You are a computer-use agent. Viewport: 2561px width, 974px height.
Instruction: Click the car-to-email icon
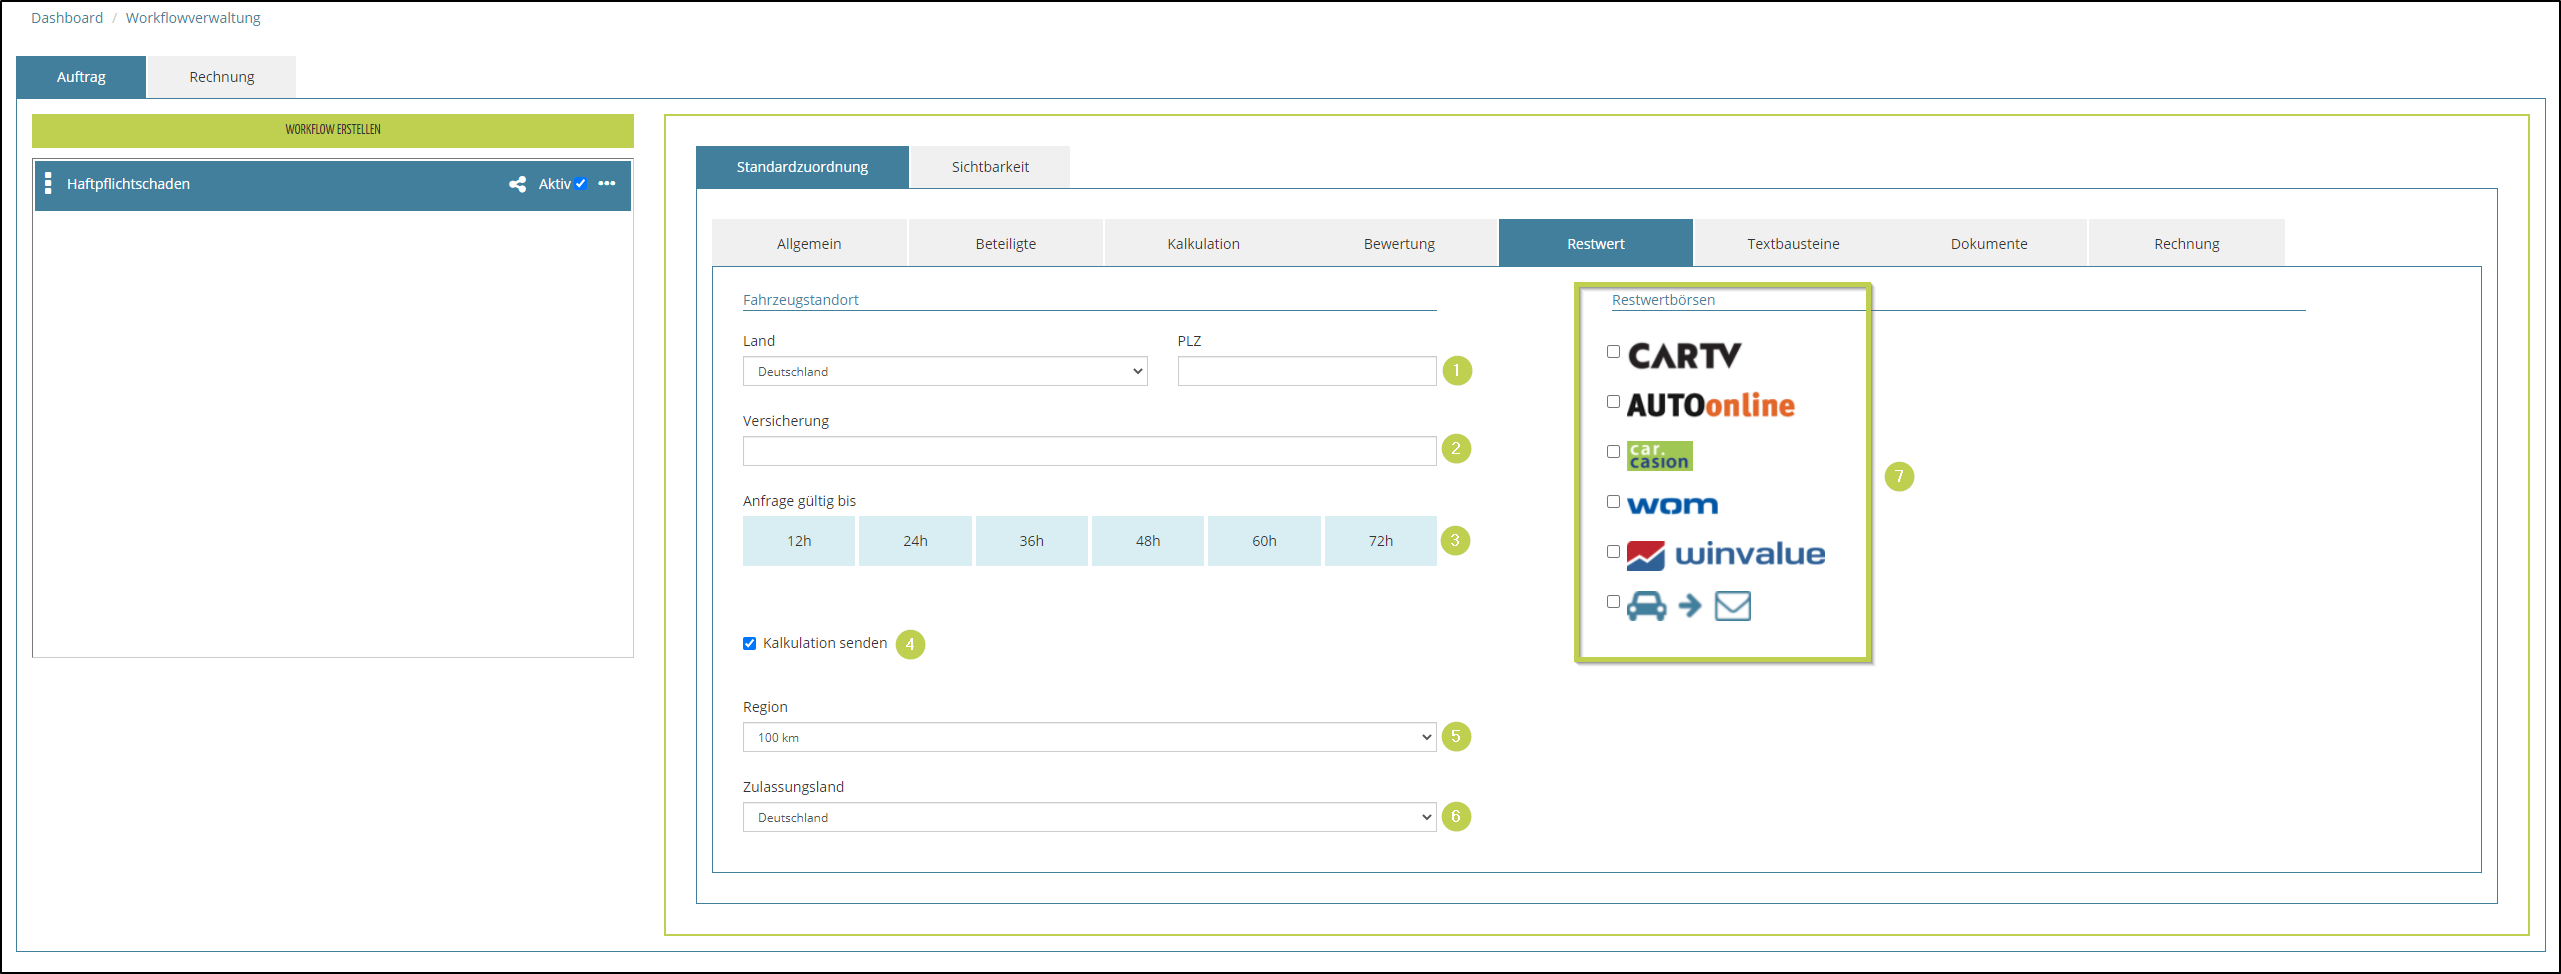[1688, 606]
